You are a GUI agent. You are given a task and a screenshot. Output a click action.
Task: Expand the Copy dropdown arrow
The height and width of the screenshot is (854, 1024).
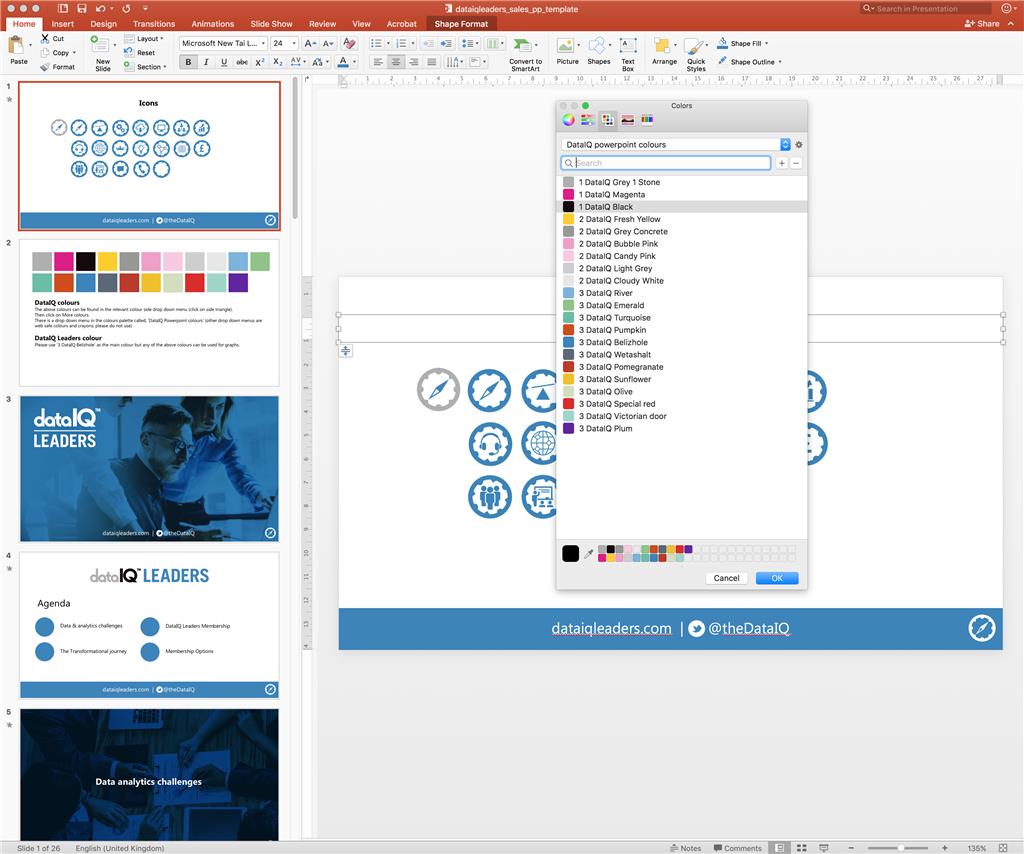[74, 53]
